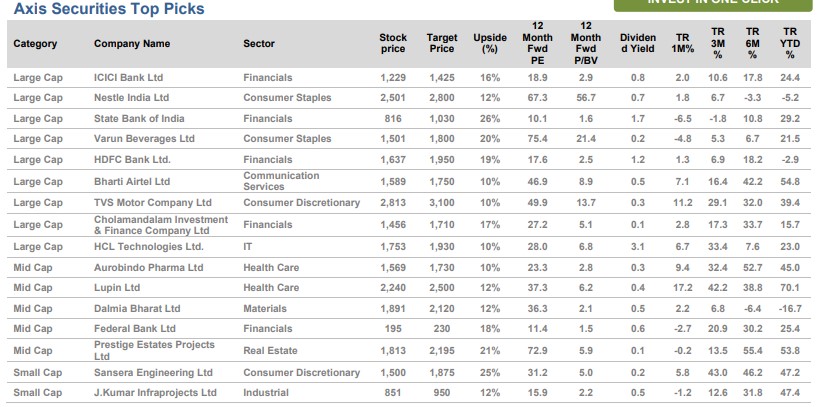Click the ICICI Bank Ltd company name

[128, 77]
